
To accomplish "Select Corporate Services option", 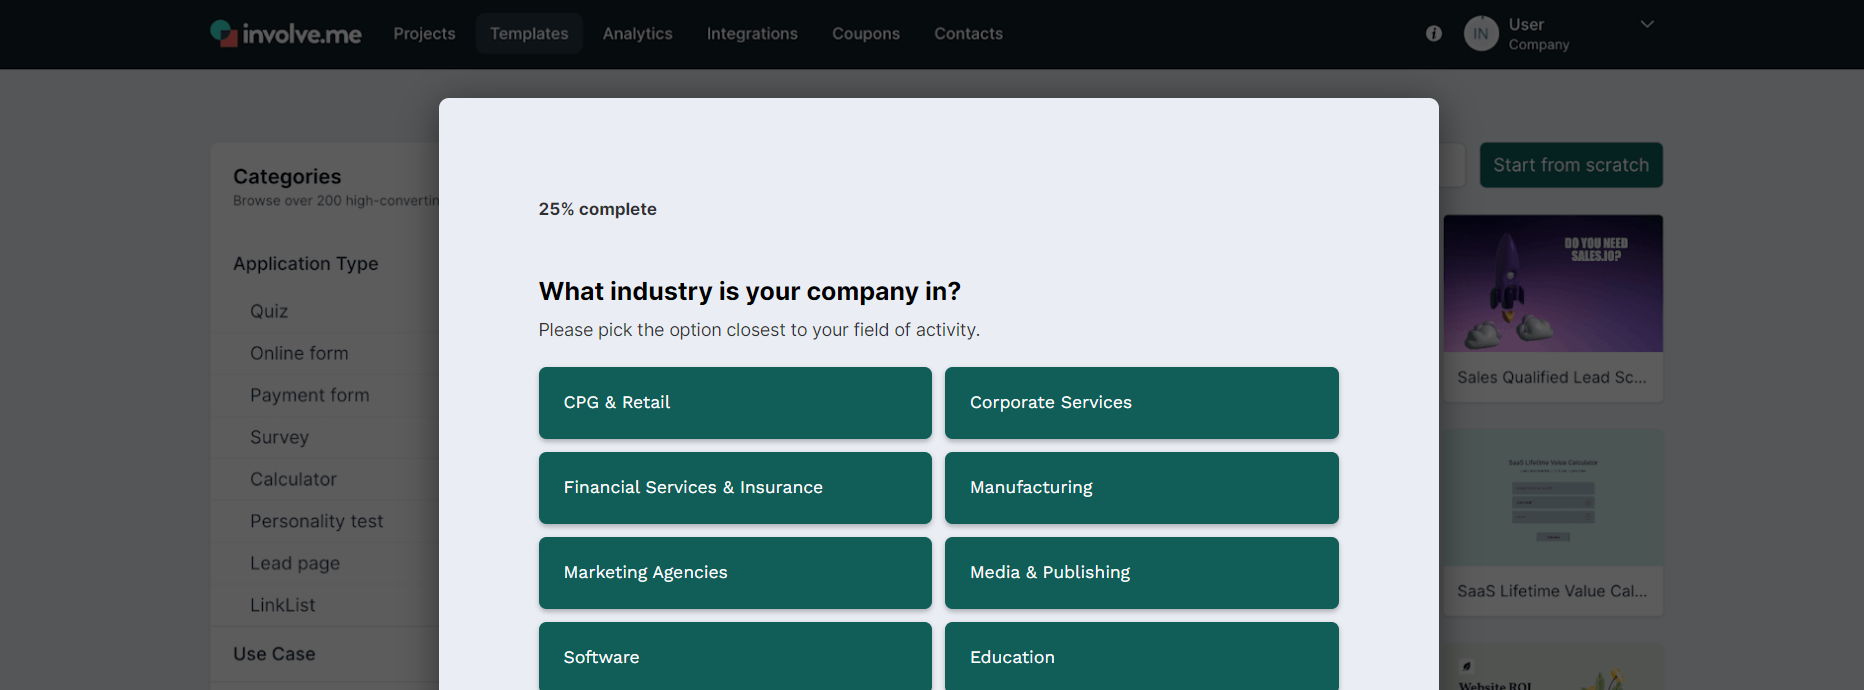I will (1141, 403).
